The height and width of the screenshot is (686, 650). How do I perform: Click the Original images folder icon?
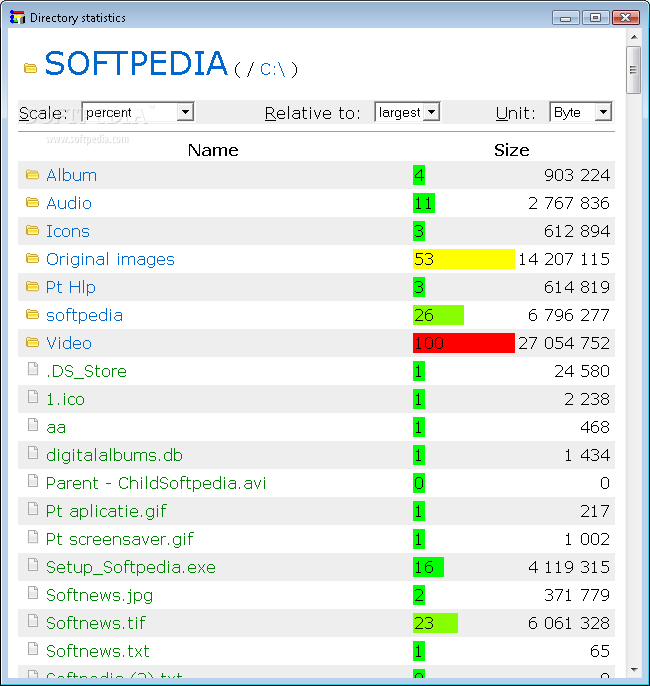(x=32, y=259)
